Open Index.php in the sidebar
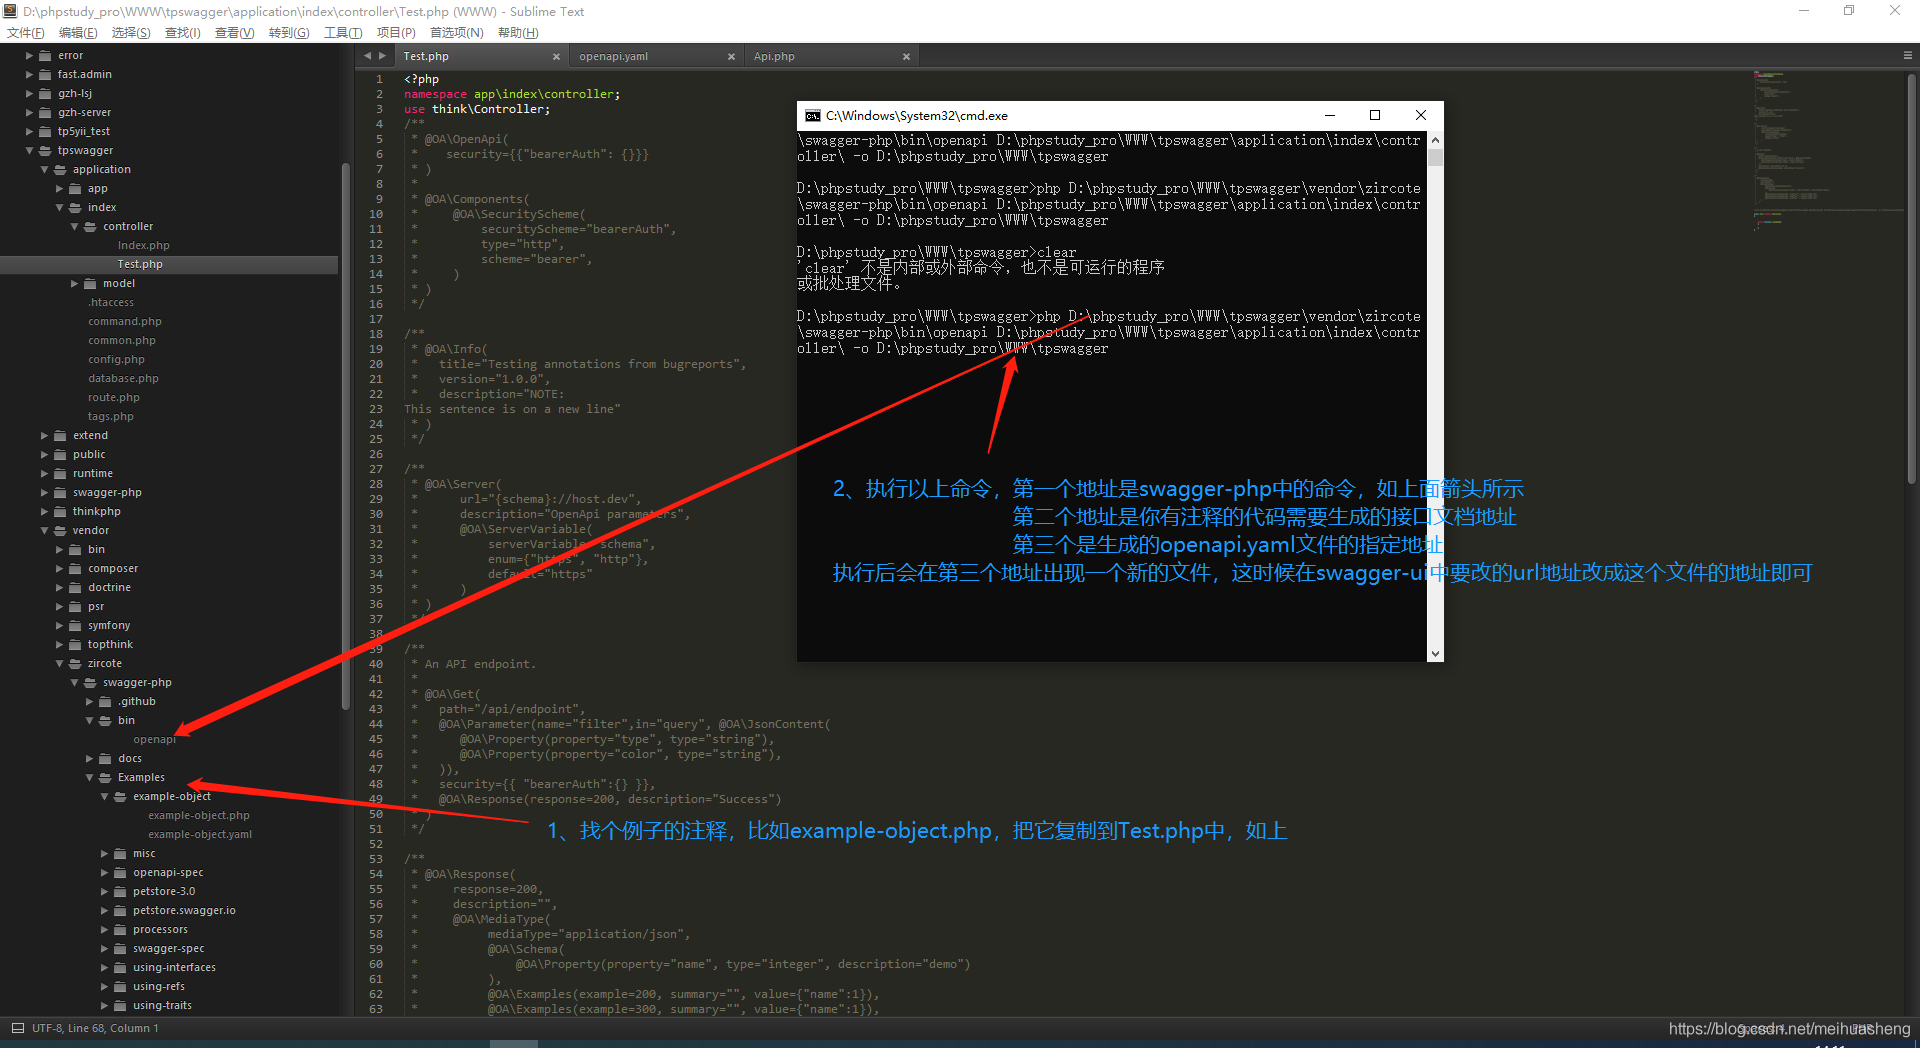 click(143, 246)
